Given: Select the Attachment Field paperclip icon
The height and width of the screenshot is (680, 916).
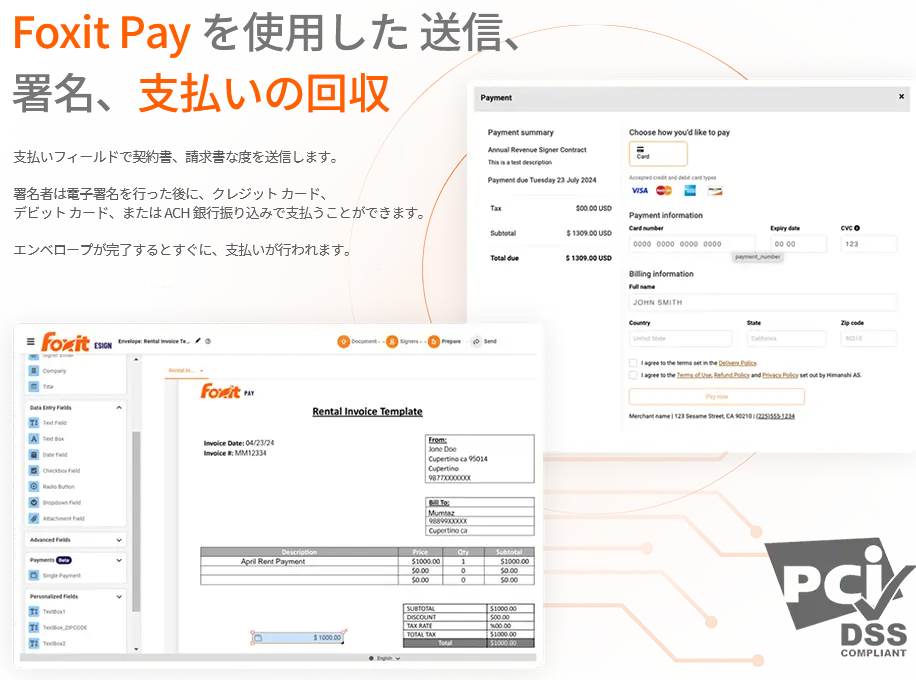Looking at the screenshot, I should coord(34,518).
